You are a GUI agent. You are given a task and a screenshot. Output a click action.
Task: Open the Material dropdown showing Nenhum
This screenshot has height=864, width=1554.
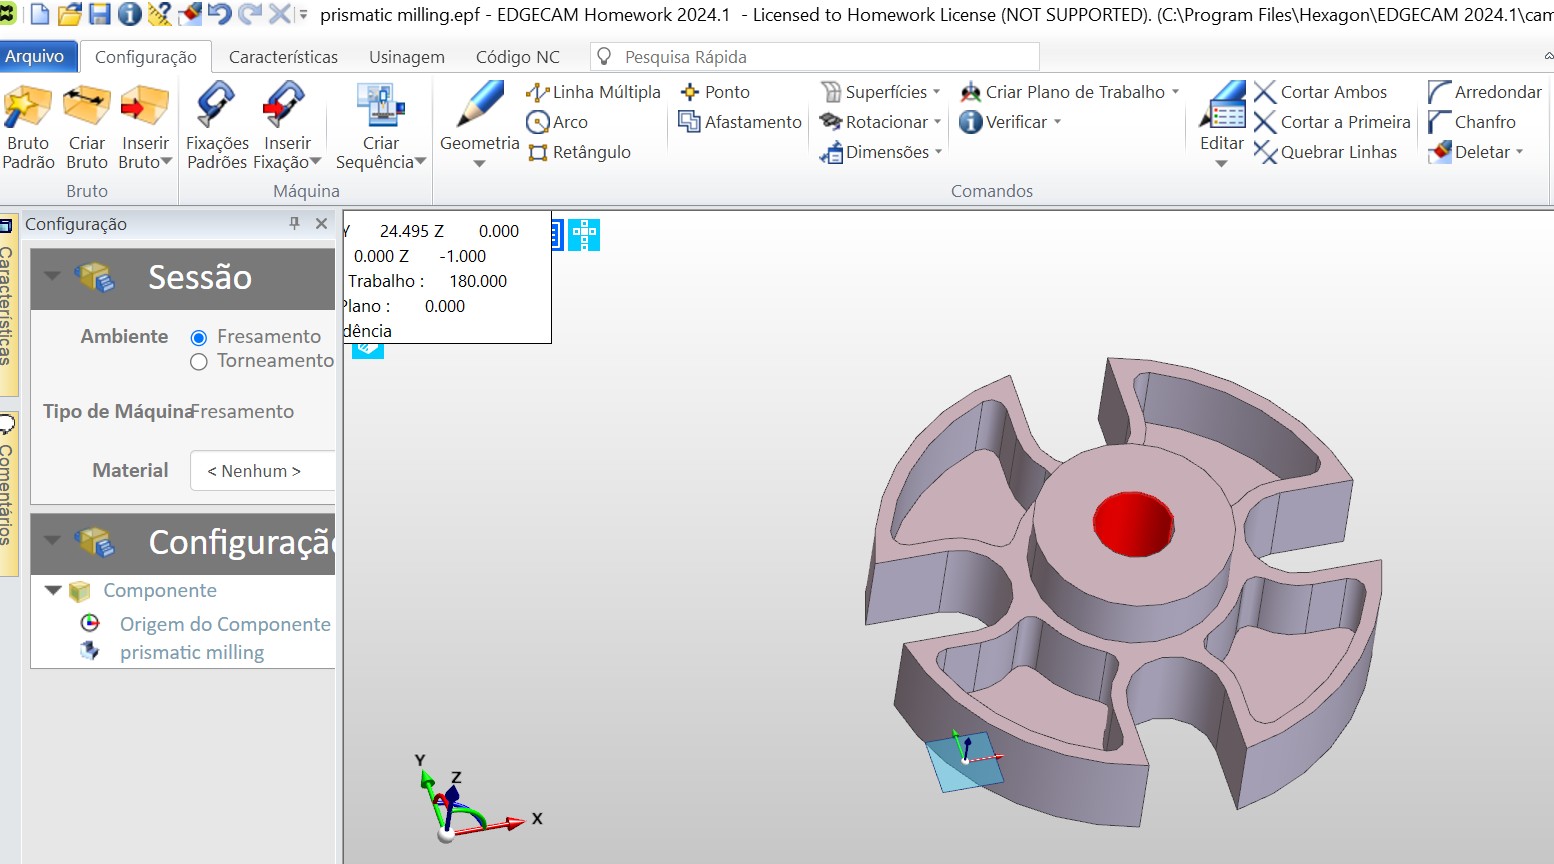coord(262,471)
